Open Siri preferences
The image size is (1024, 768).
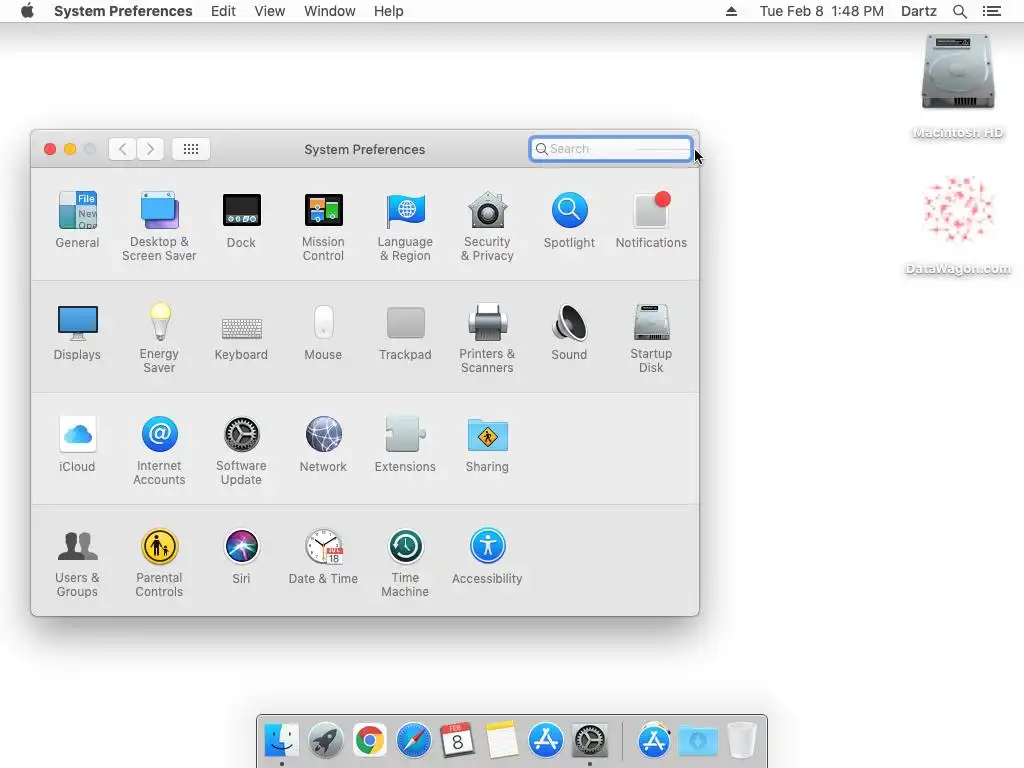241,556
